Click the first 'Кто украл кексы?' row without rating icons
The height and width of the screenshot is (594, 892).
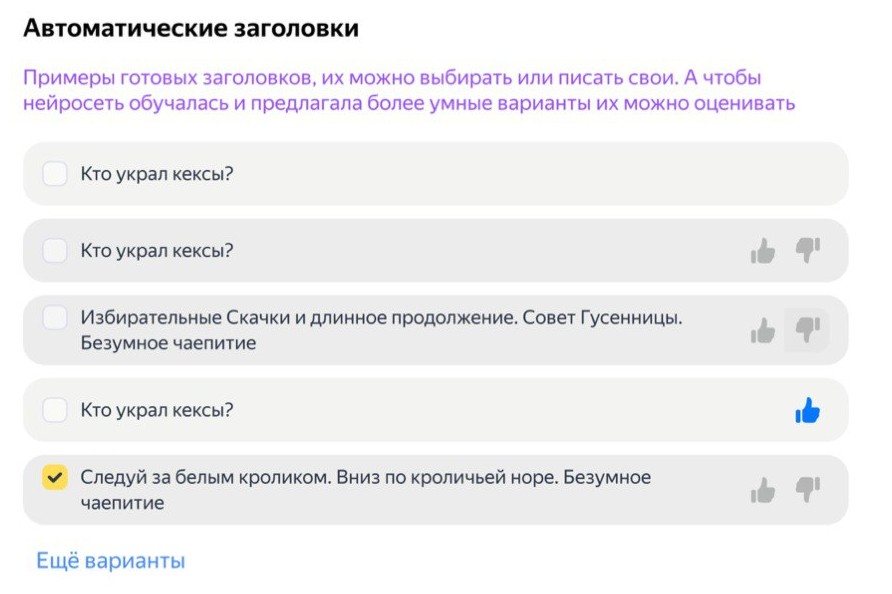[x=436, y=174]
